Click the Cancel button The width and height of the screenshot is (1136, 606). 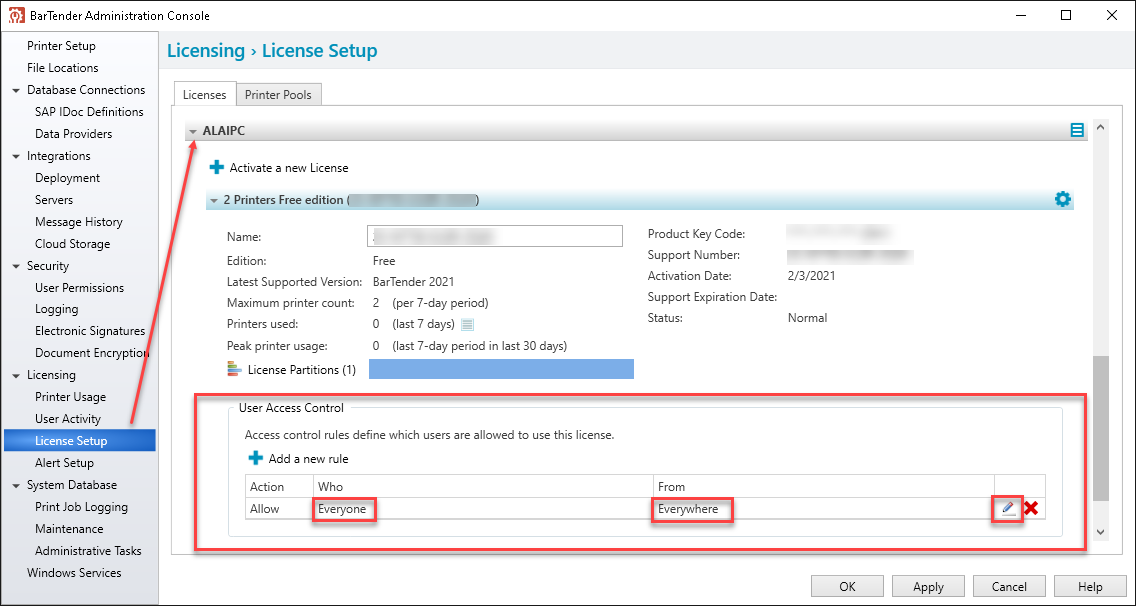(x=1009, y=586)
